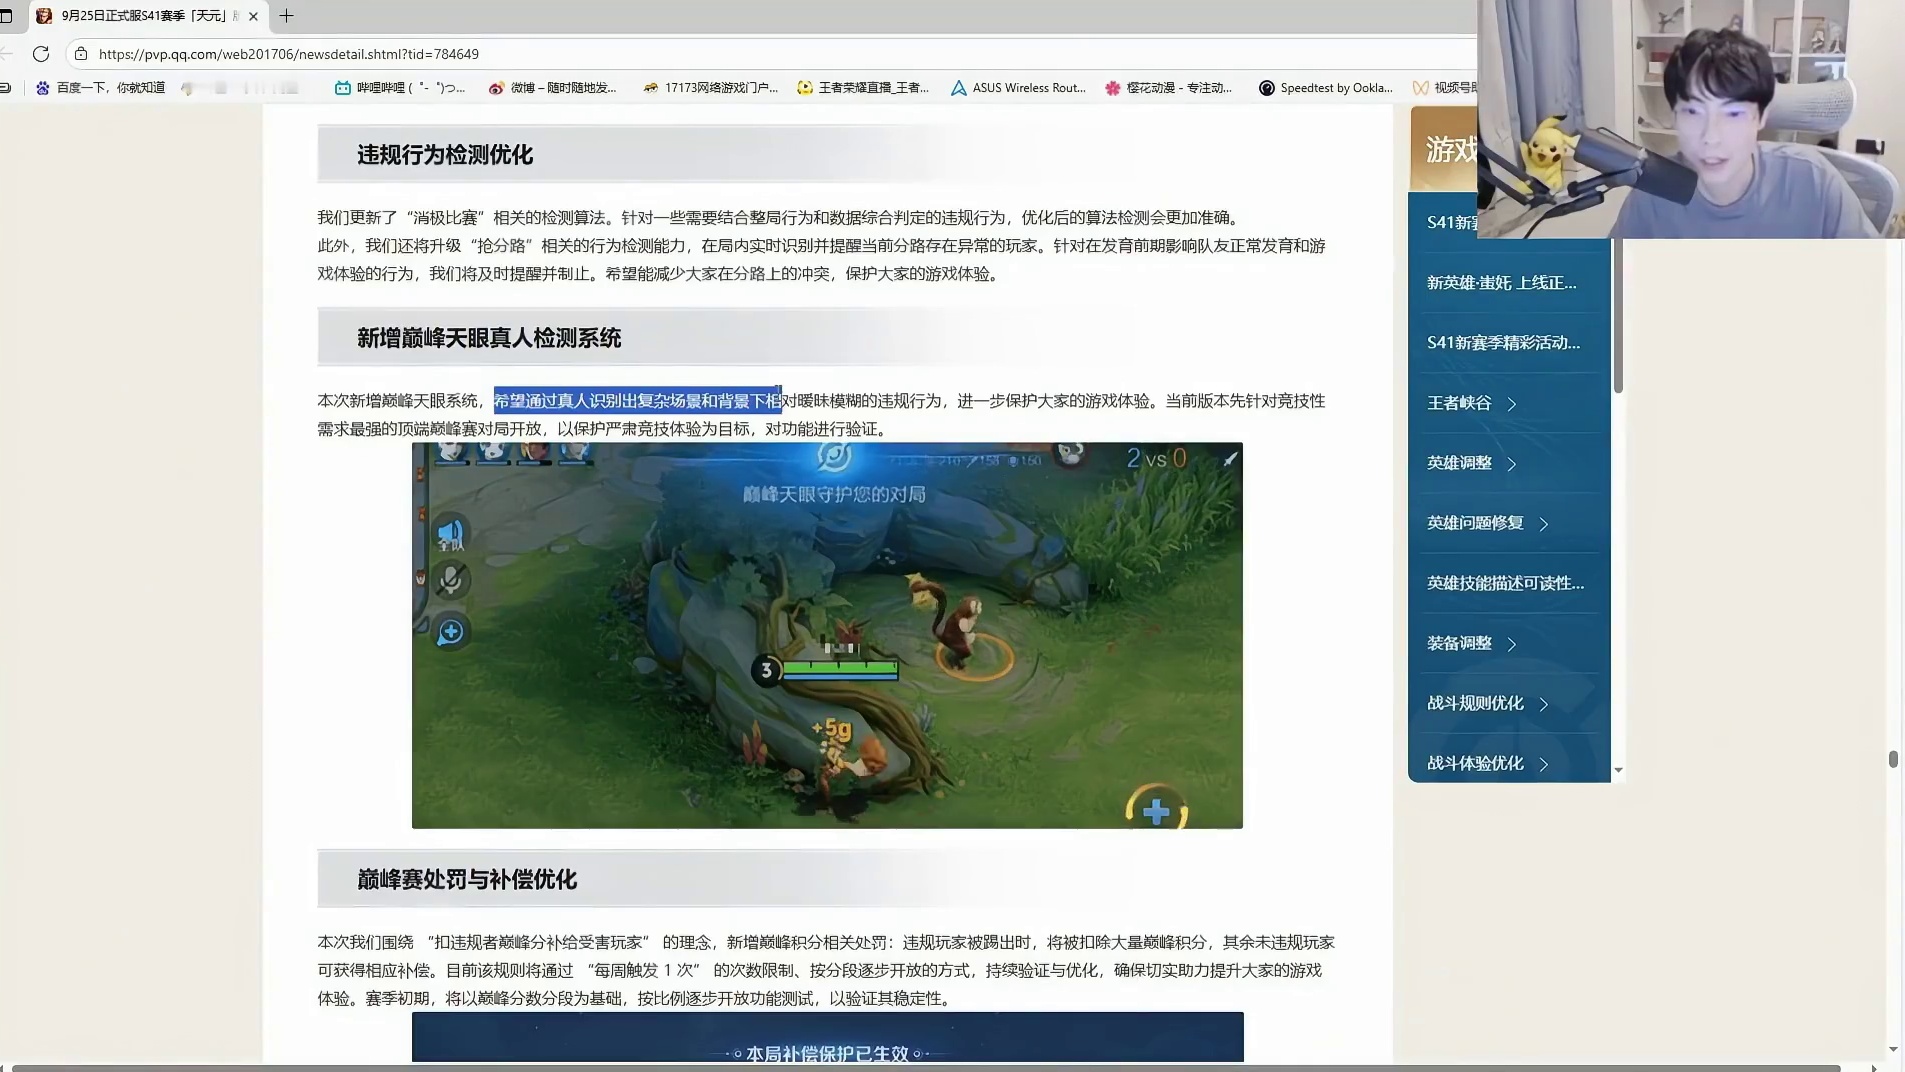1905x1072 pixels.
Task: Expand chevron next to 英雄问题修复
Action: coord(1544,524)
